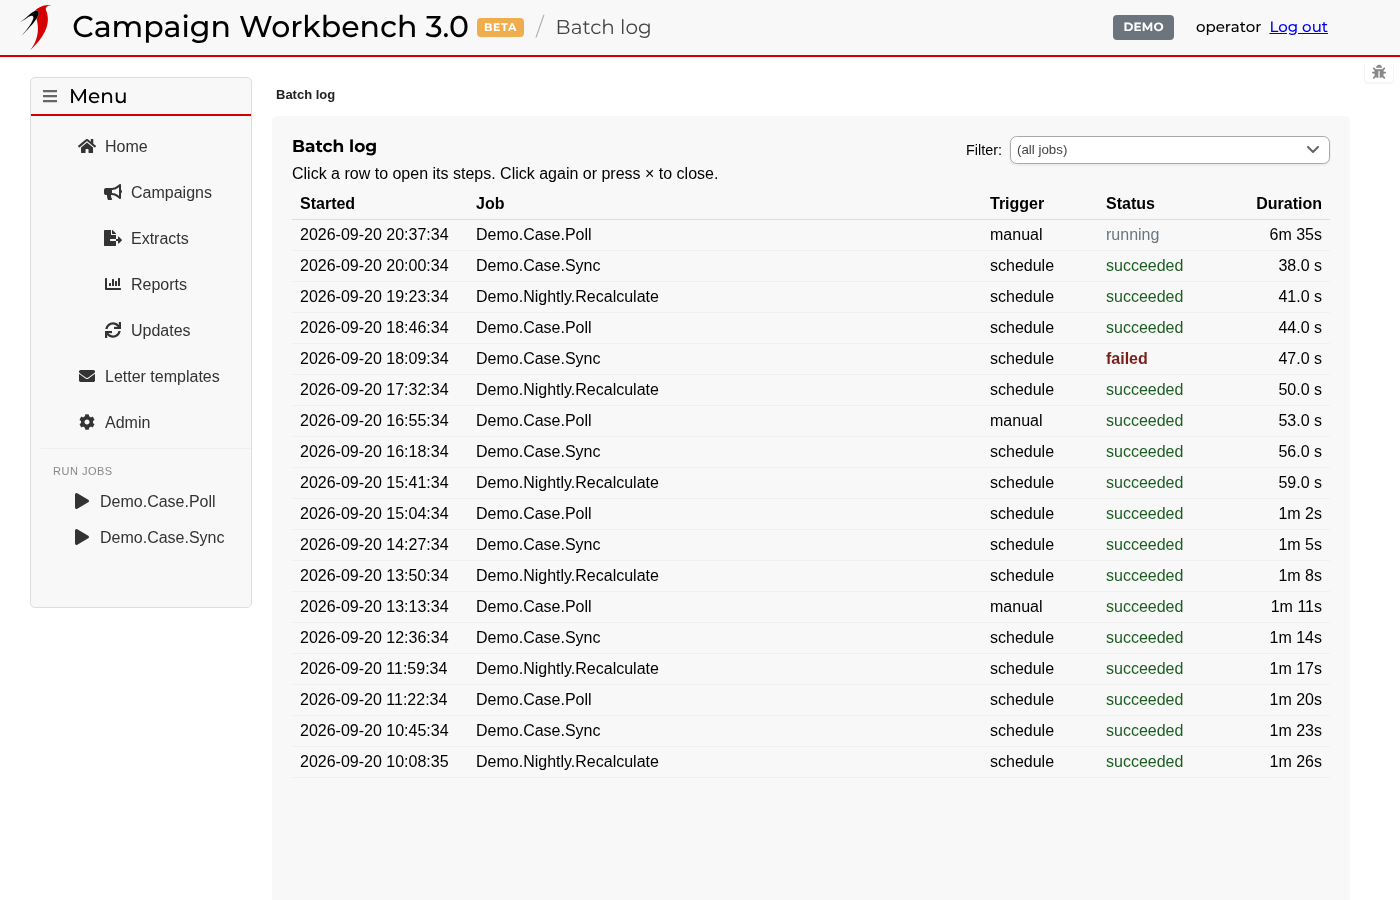Open Demo.Case.Sync row at 10:45:34
Image resolution: width=1400 pixels, height=900 pixels.
pyautogui.click(x=811, y=731)
